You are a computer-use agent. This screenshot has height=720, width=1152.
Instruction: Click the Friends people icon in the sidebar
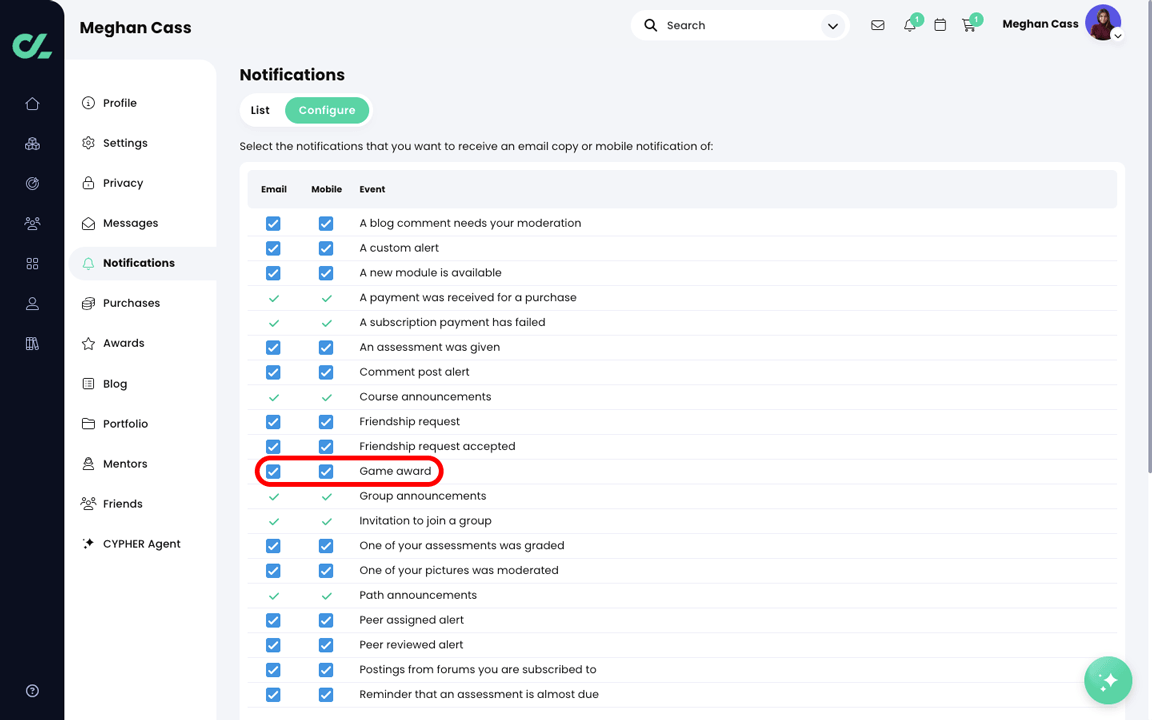88,503
